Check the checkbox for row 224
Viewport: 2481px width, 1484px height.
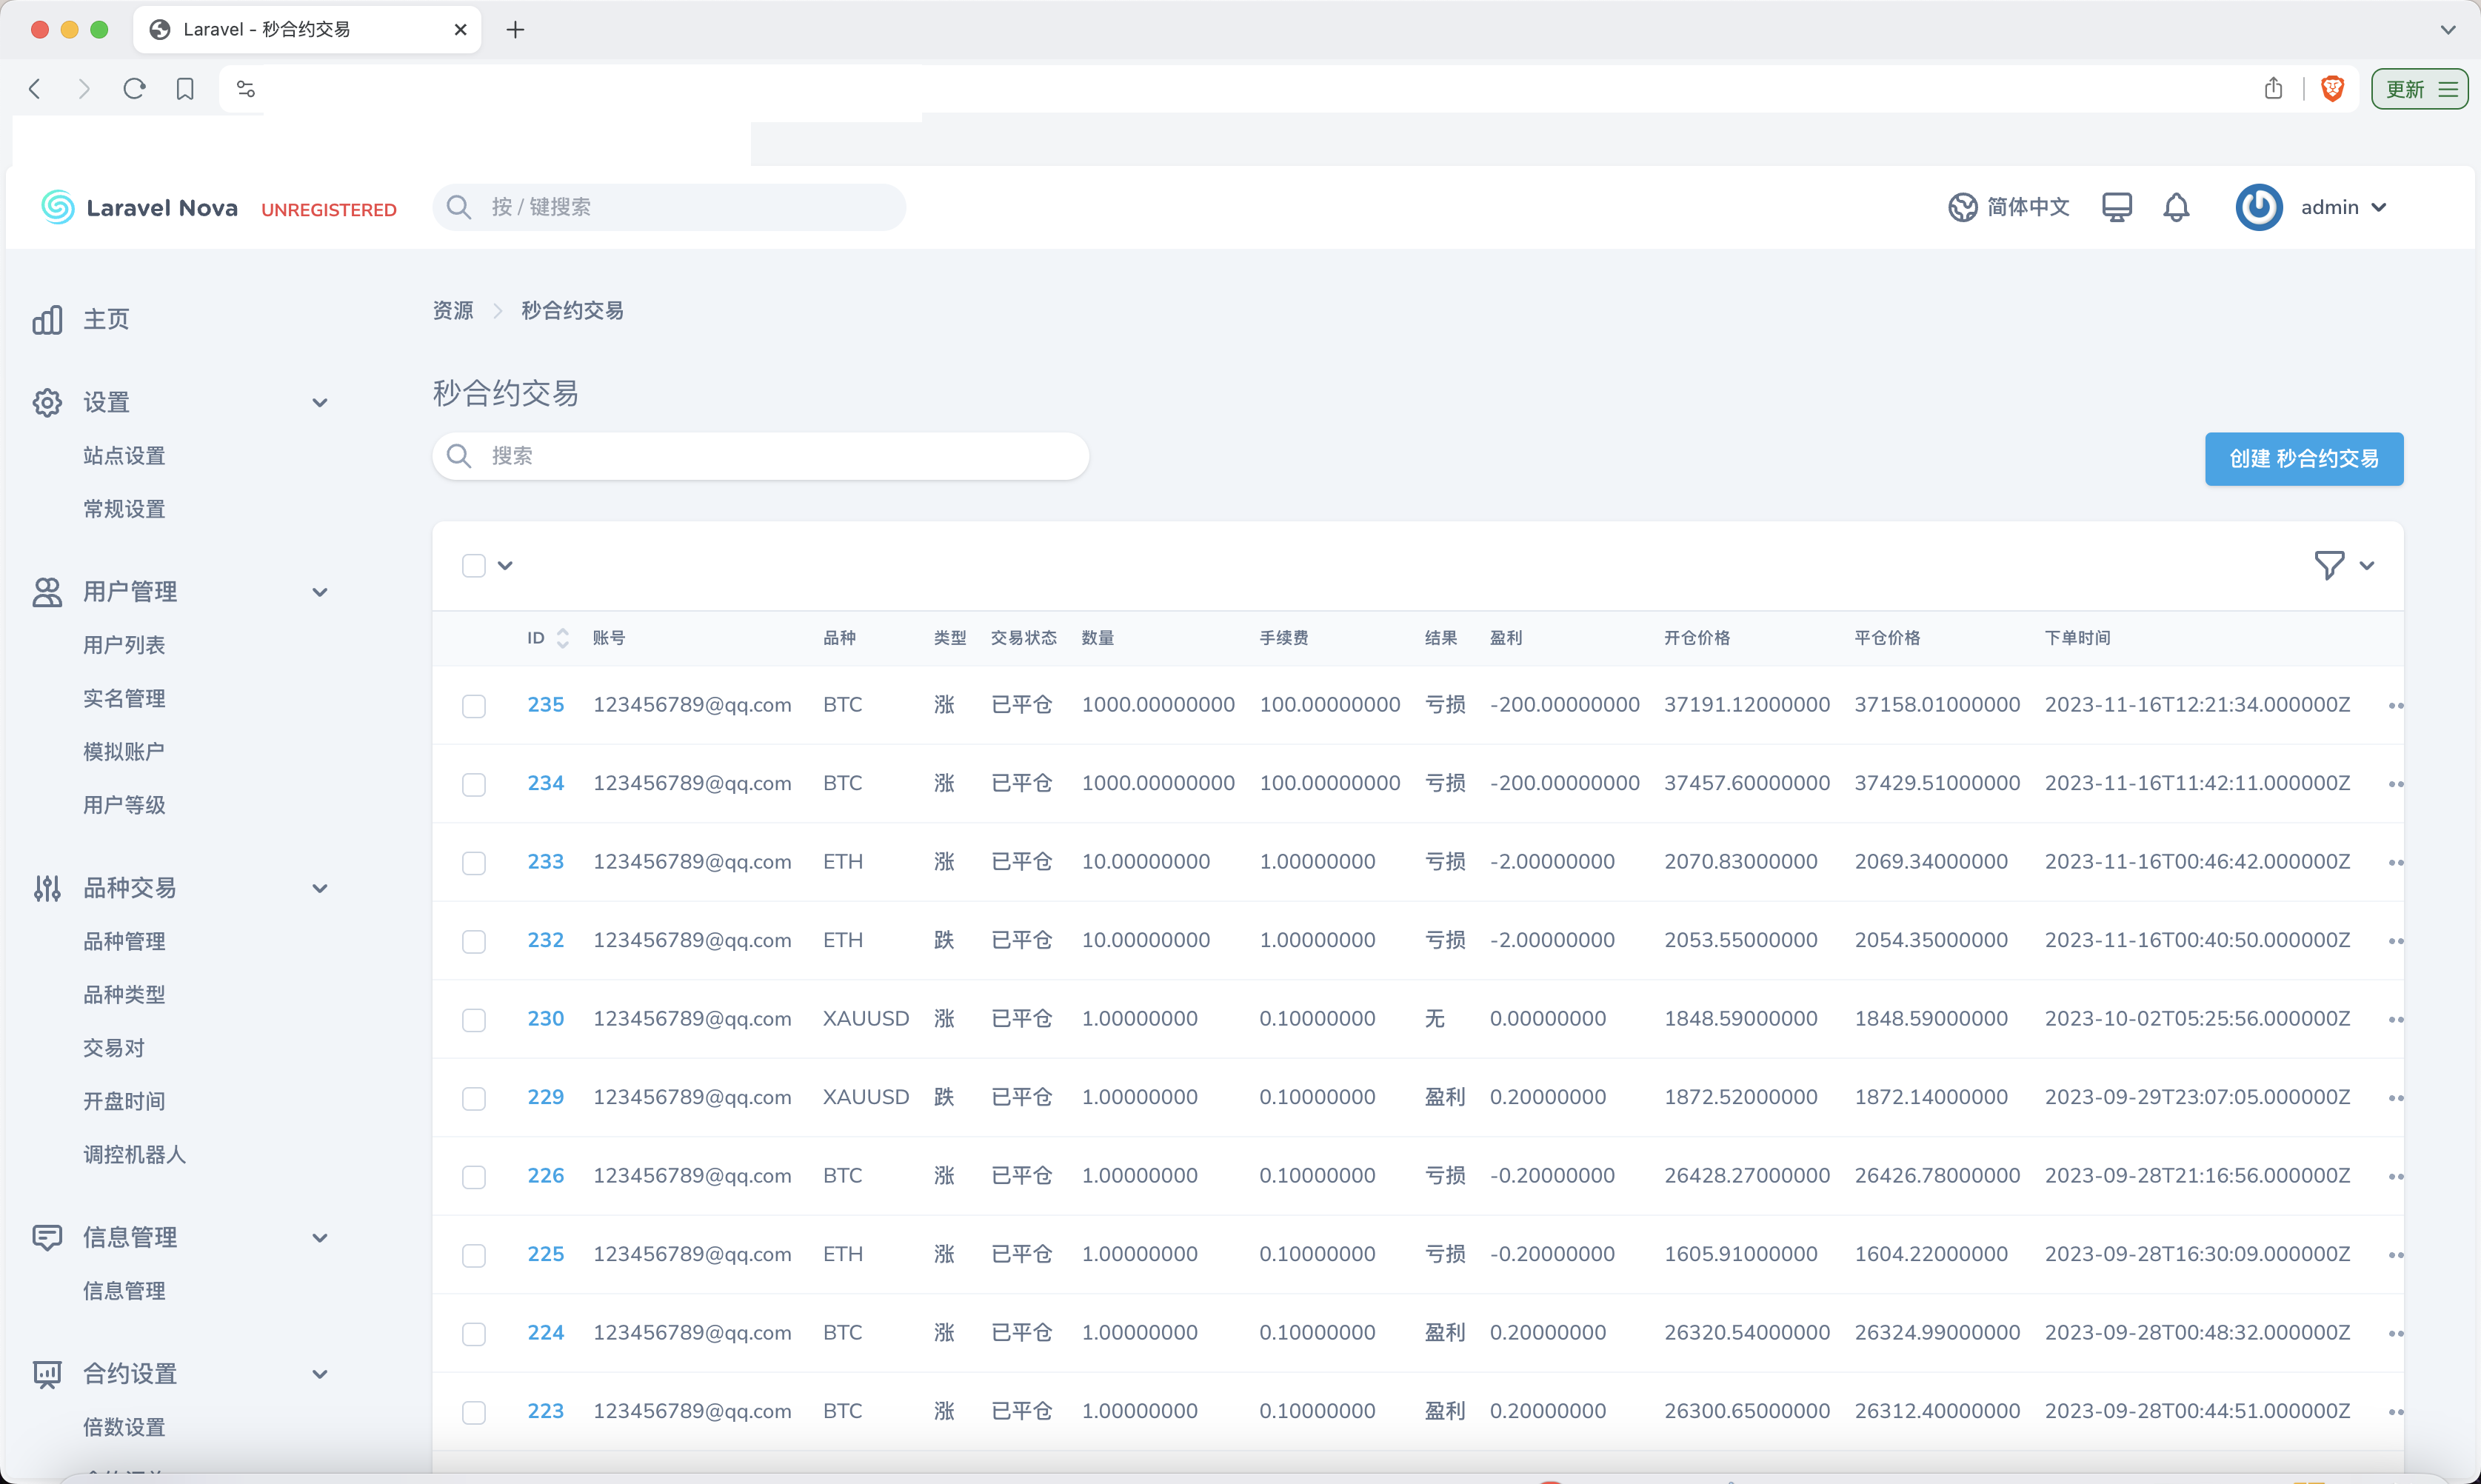[474, 1334]
